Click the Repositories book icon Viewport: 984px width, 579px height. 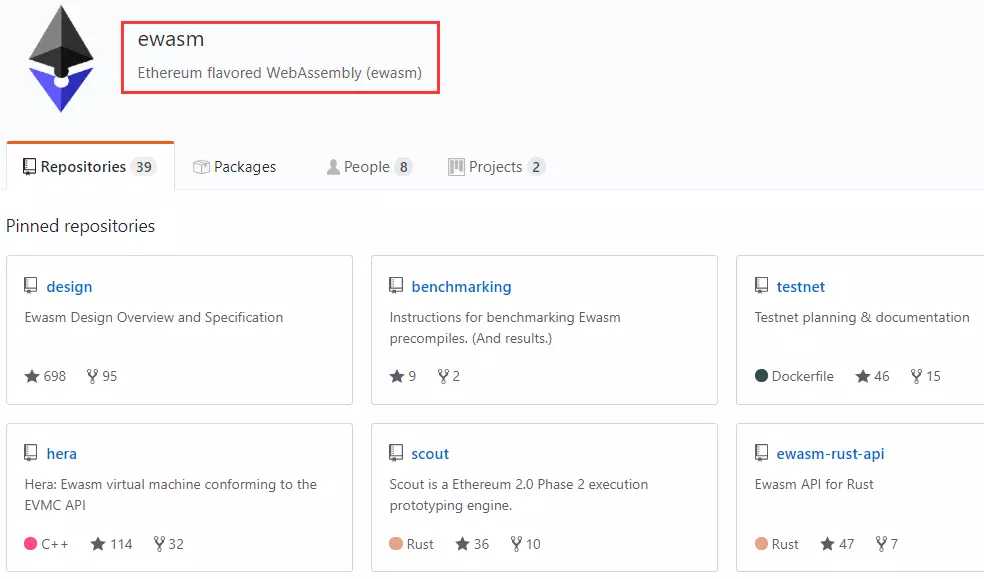tap(29, 166)
